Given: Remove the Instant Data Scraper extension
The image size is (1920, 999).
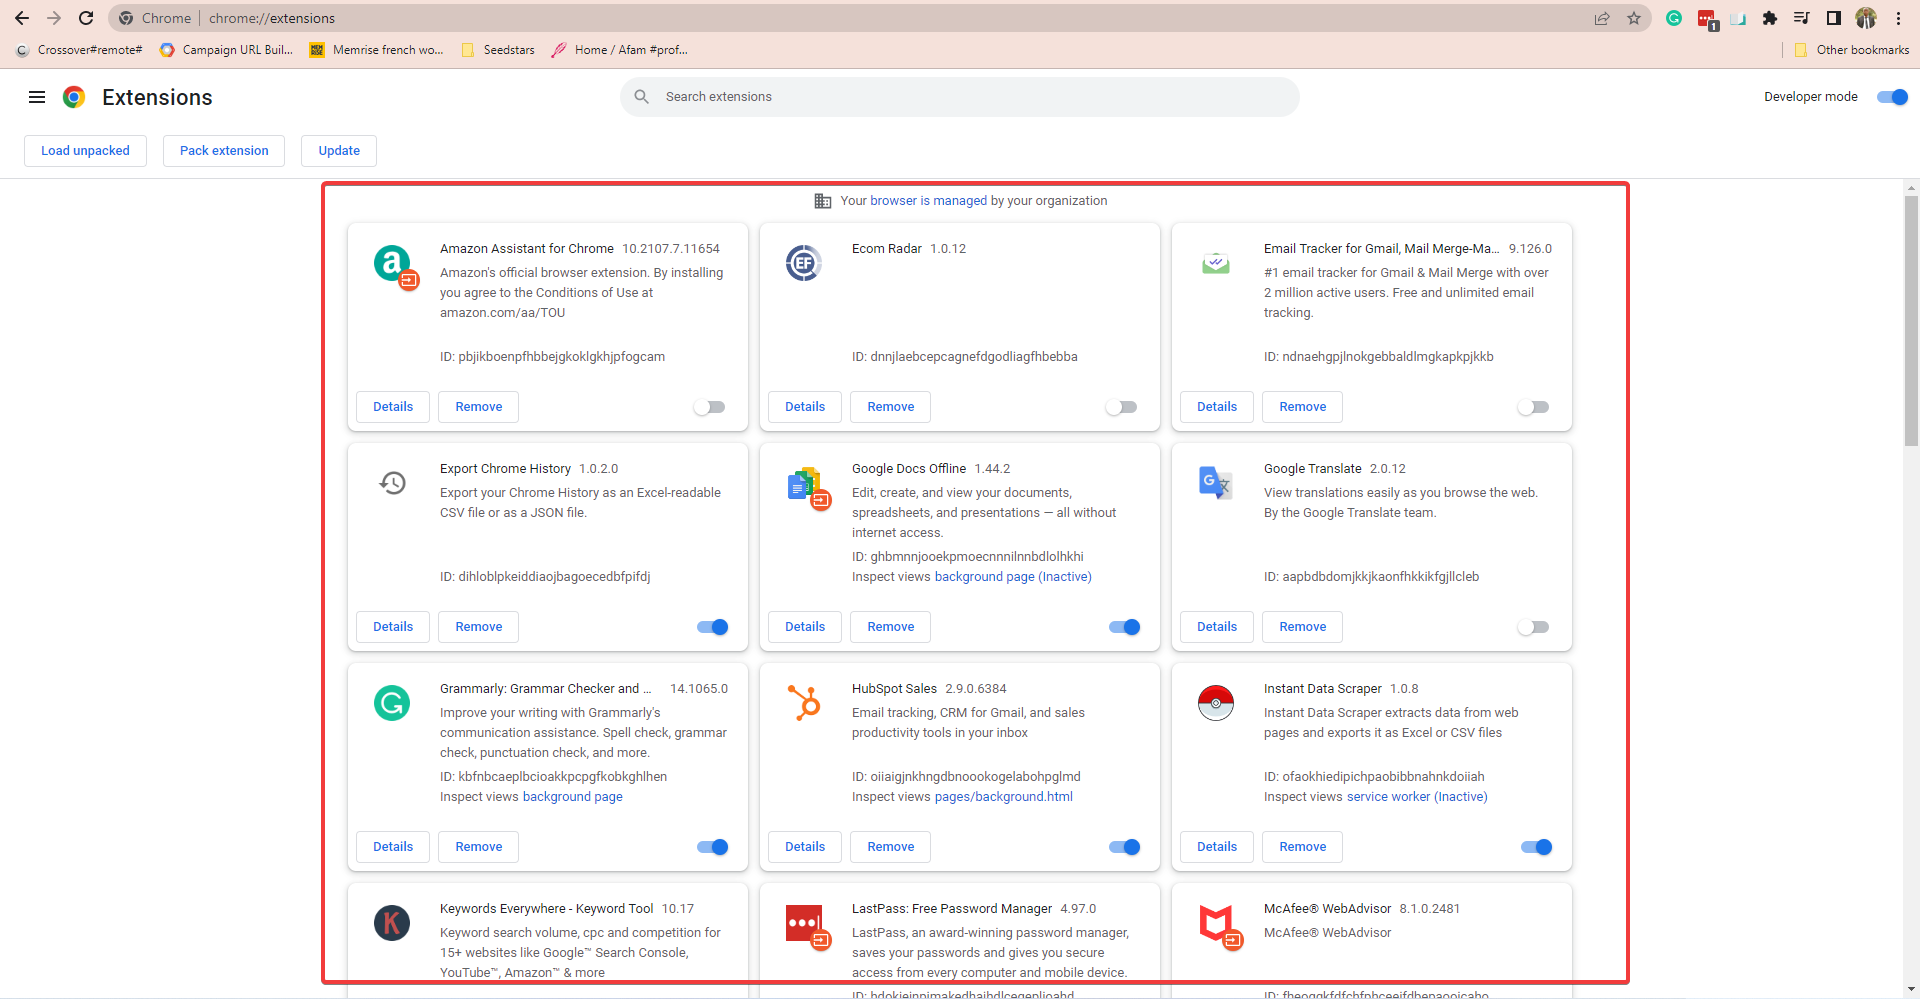Looking at the screenshot, I should pos(1303,847).
